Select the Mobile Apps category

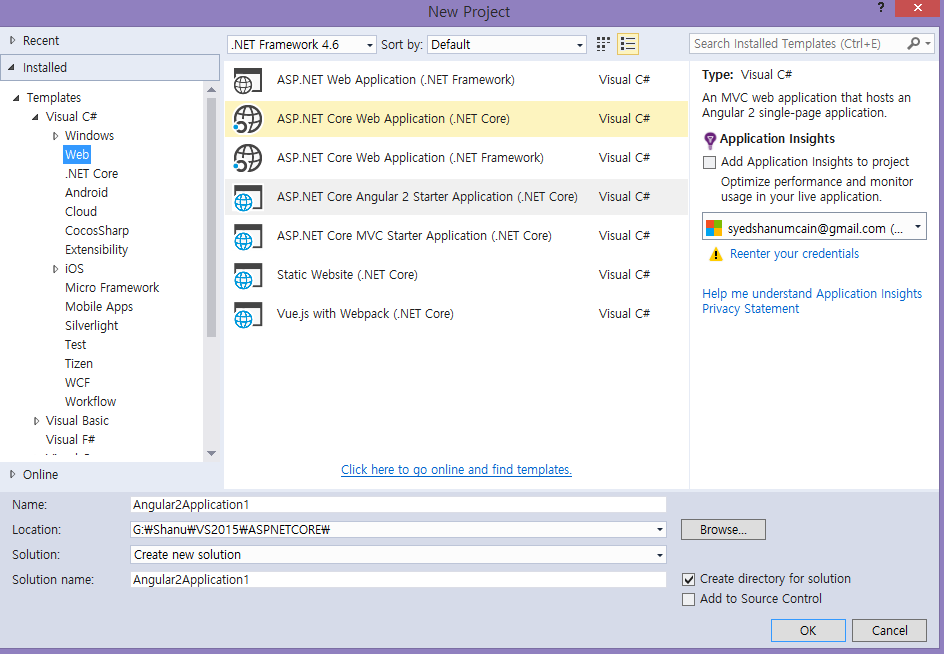(99, 307)
